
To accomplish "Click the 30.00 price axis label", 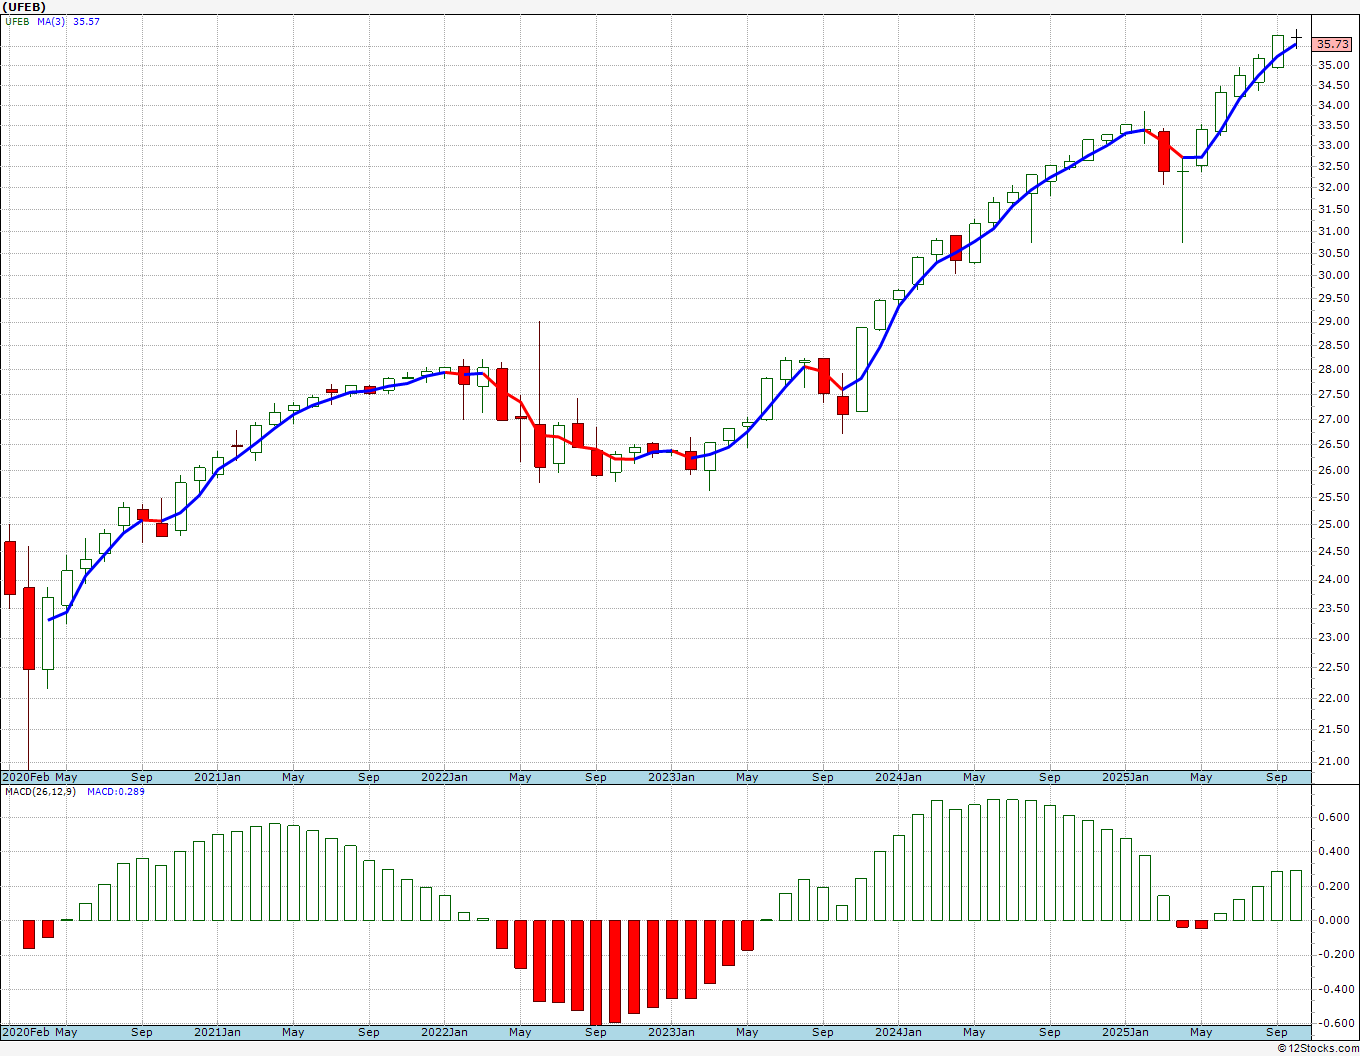I will pos(1332,276).
